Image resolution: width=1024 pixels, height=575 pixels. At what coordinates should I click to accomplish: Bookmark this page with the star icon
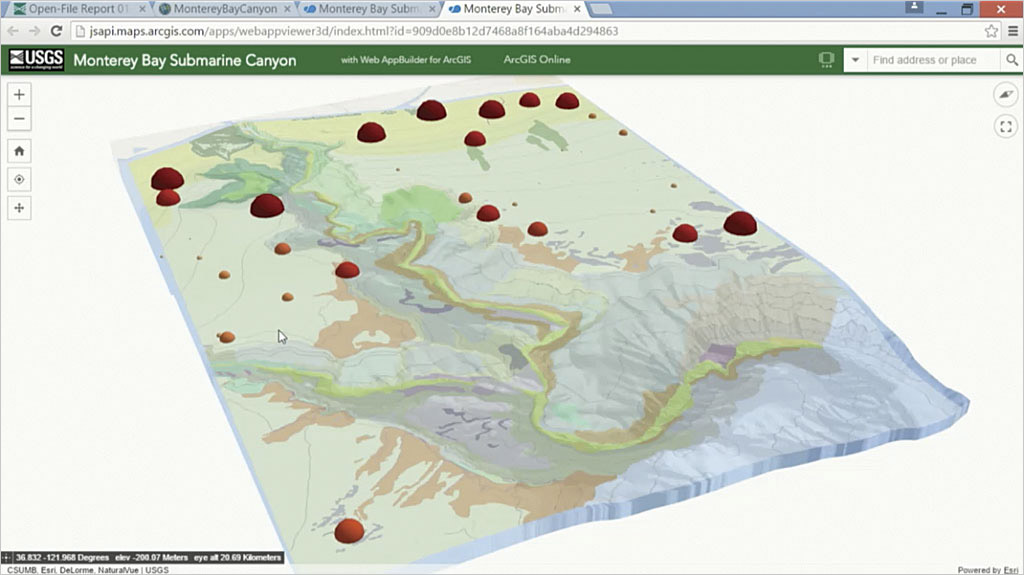click(991, 31)
